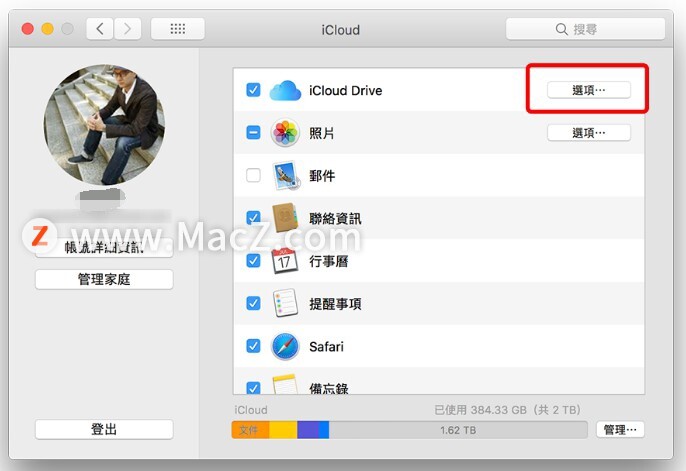Viewport: 686px width, 471px height.
Task: Uncheck the iCloud Drive checkbox
Action: [253, 90]
